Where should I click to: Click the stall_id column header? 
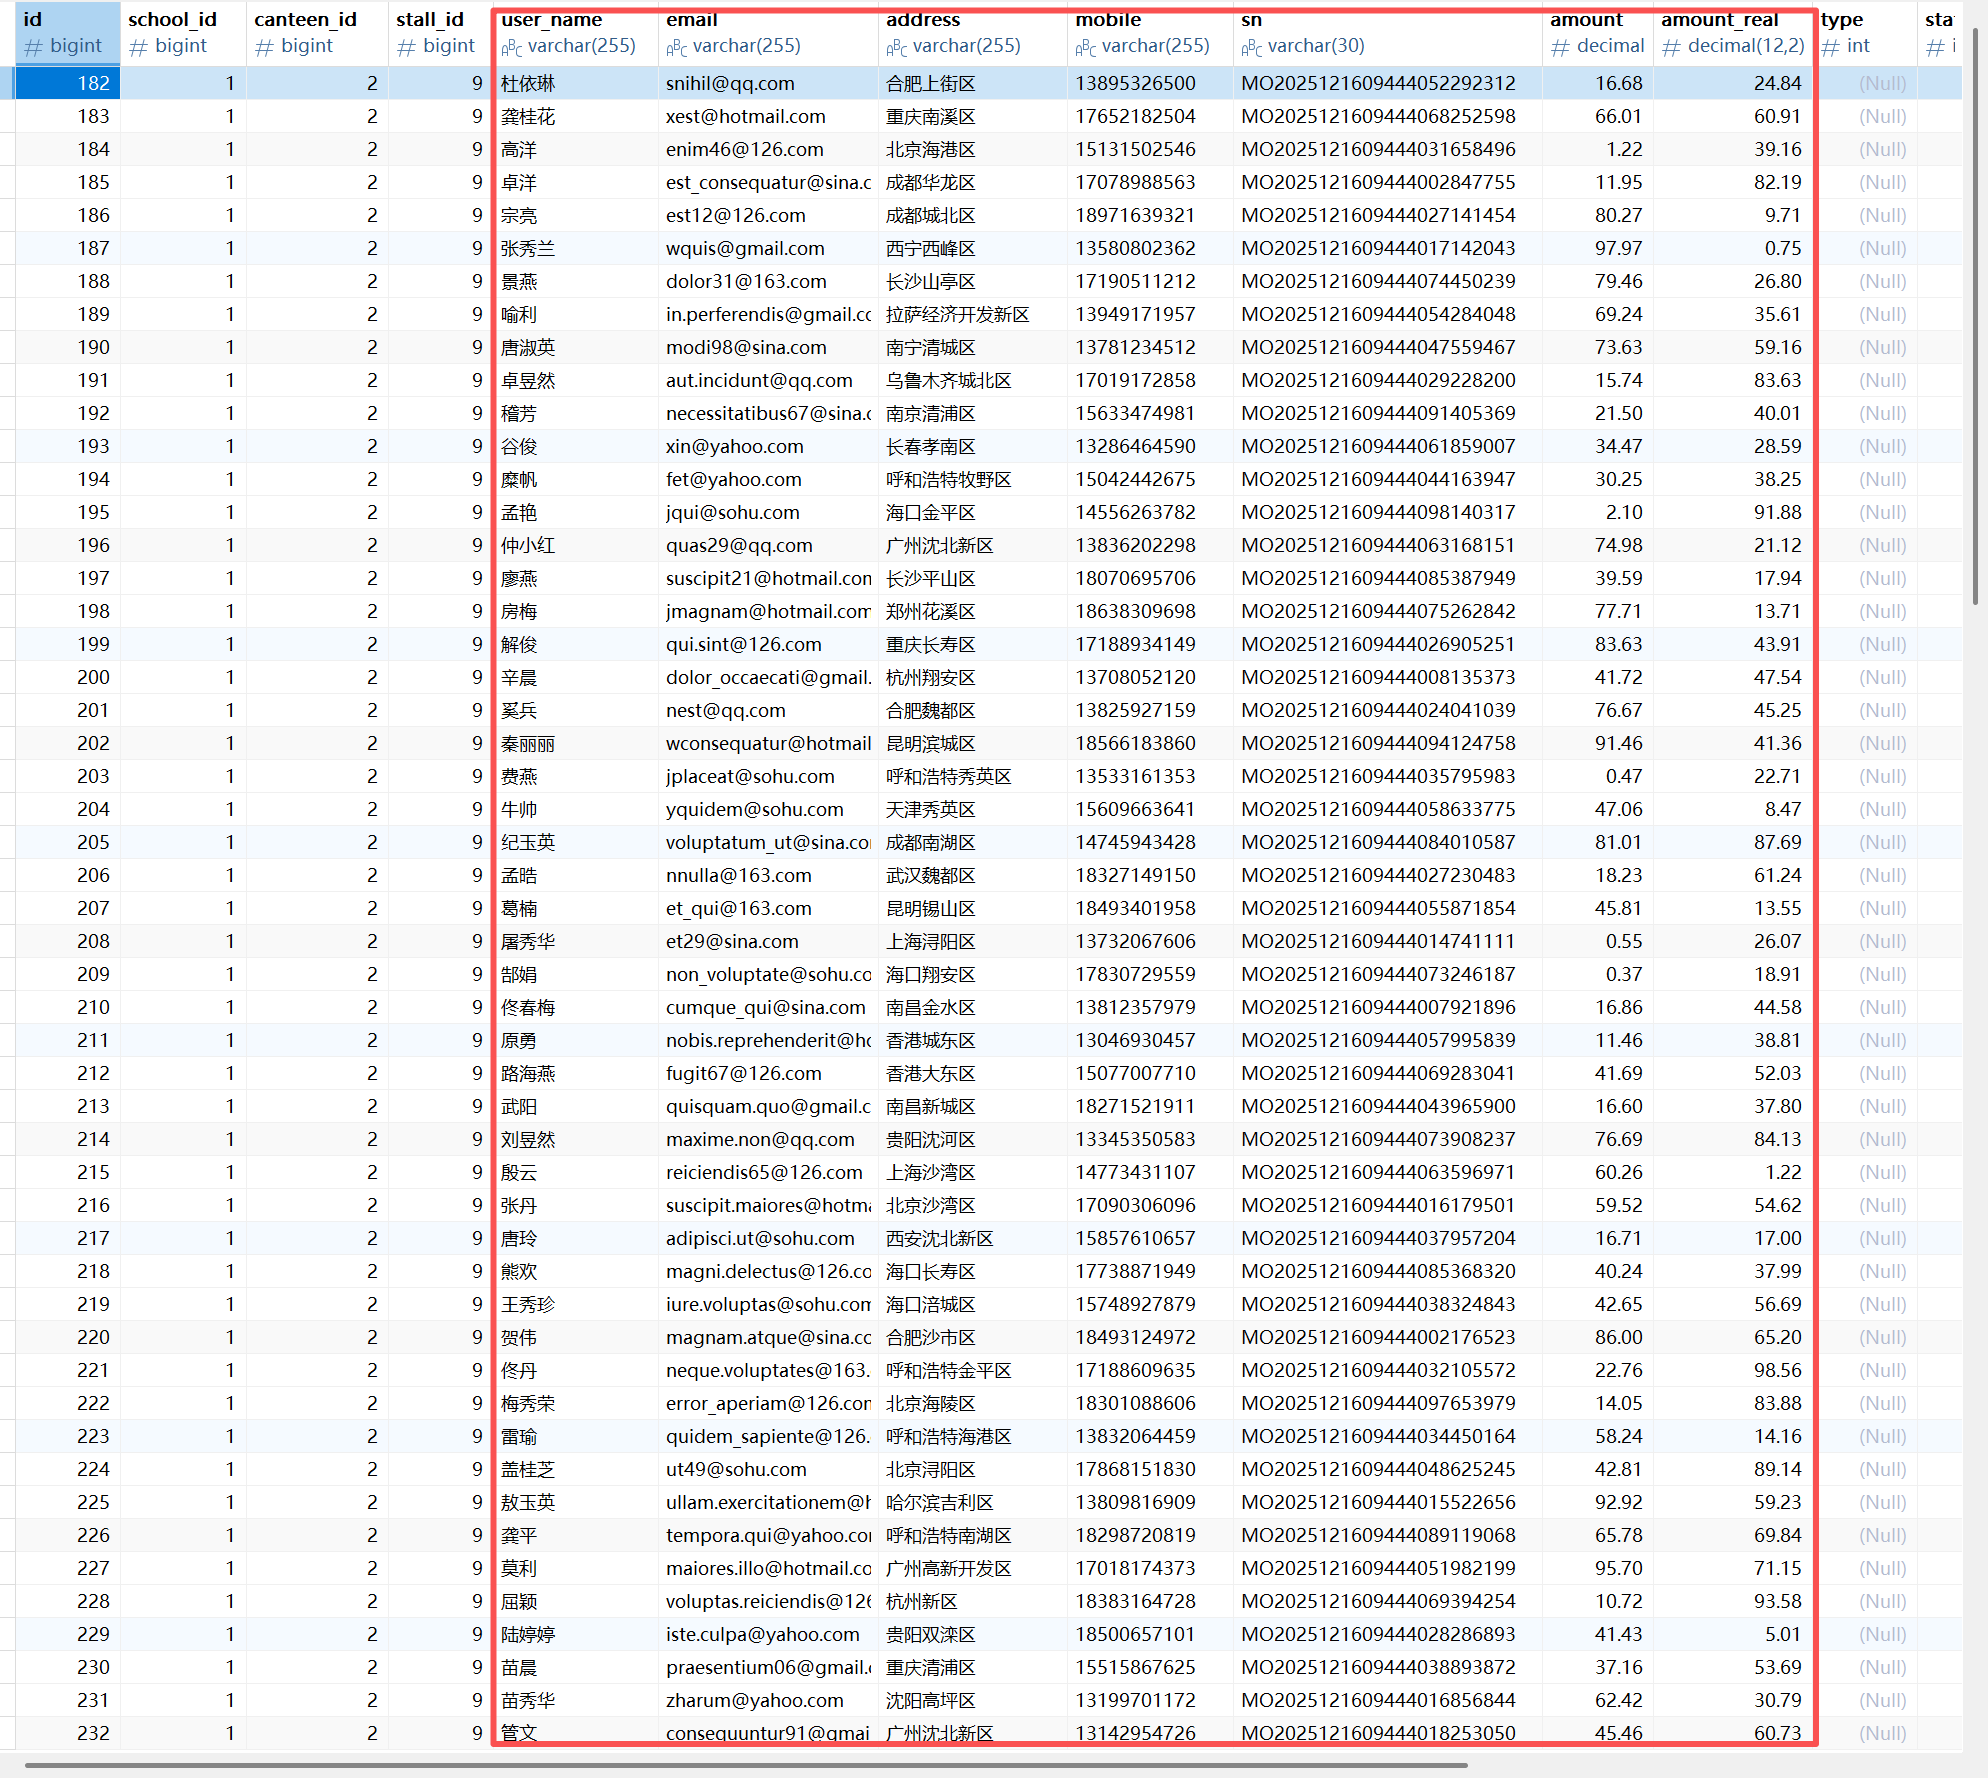(x=429, y=19)
